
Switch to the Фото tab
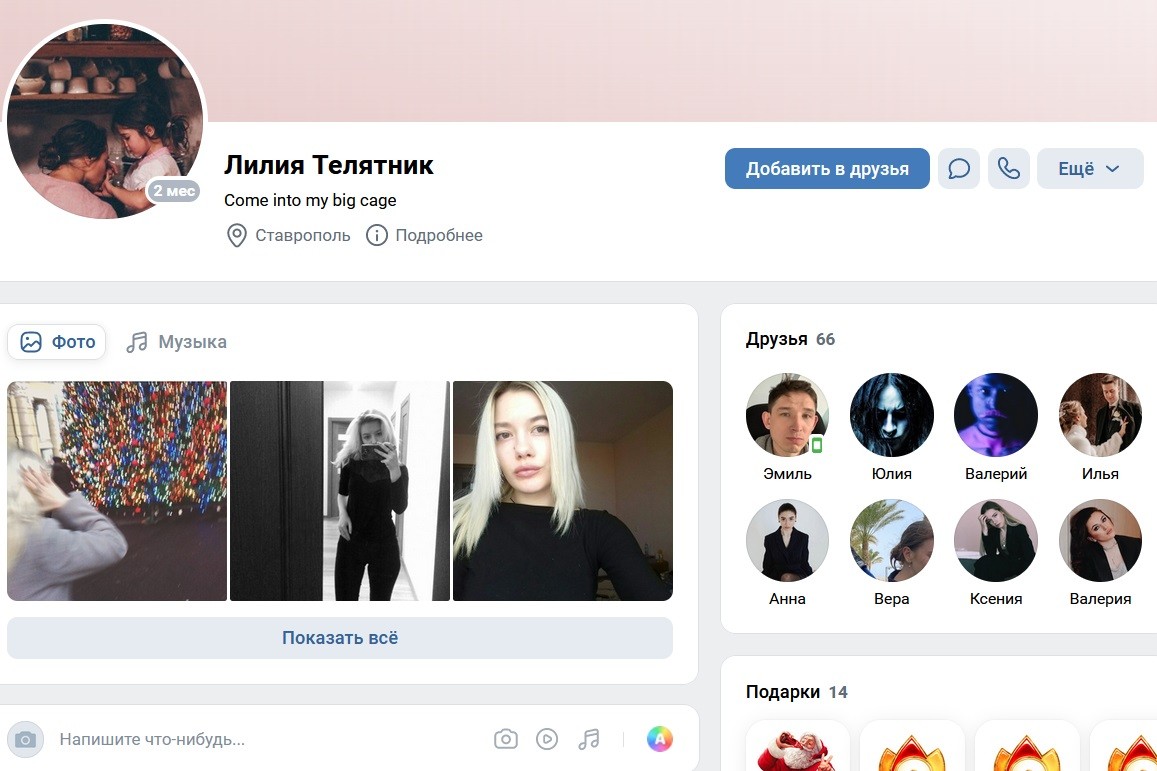58,342
